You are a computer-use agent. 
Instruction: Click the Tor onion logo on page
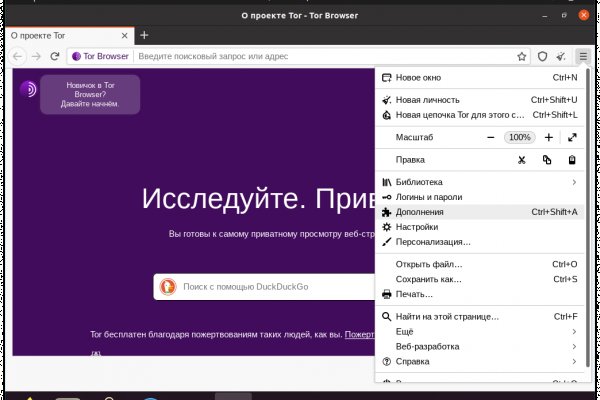pos(29,89)
